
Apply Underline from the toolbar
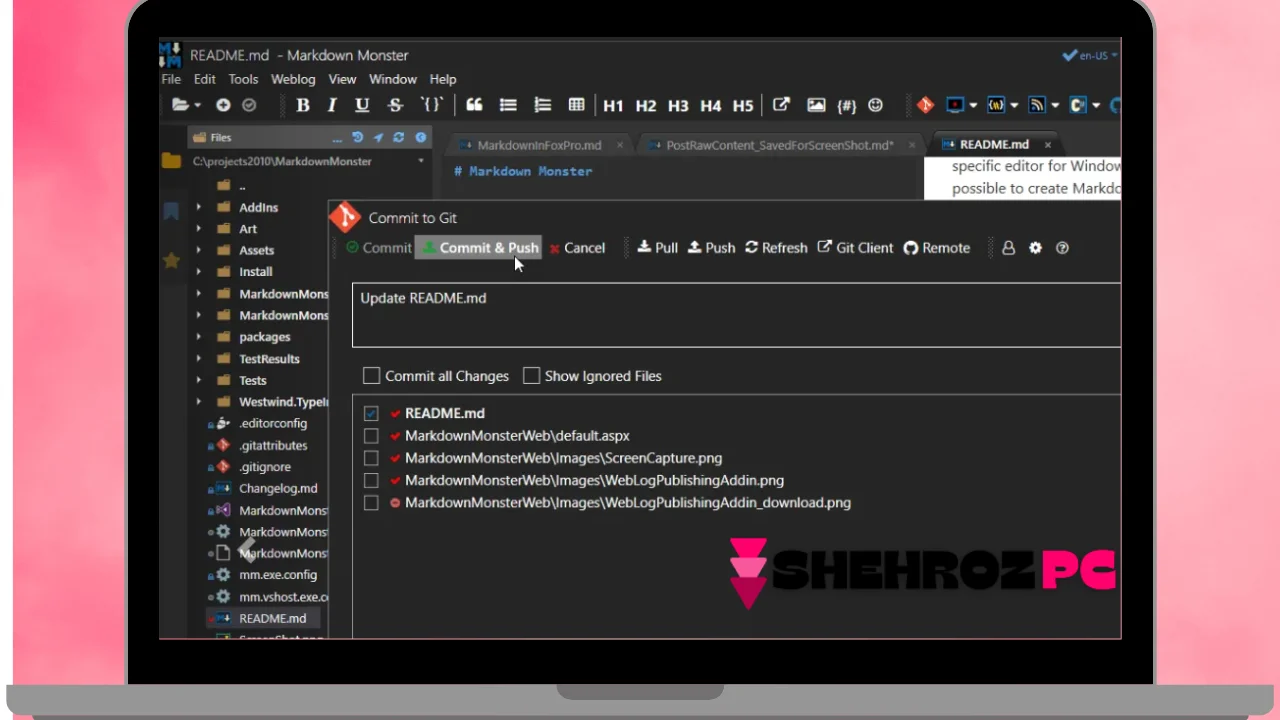[362, 105]
